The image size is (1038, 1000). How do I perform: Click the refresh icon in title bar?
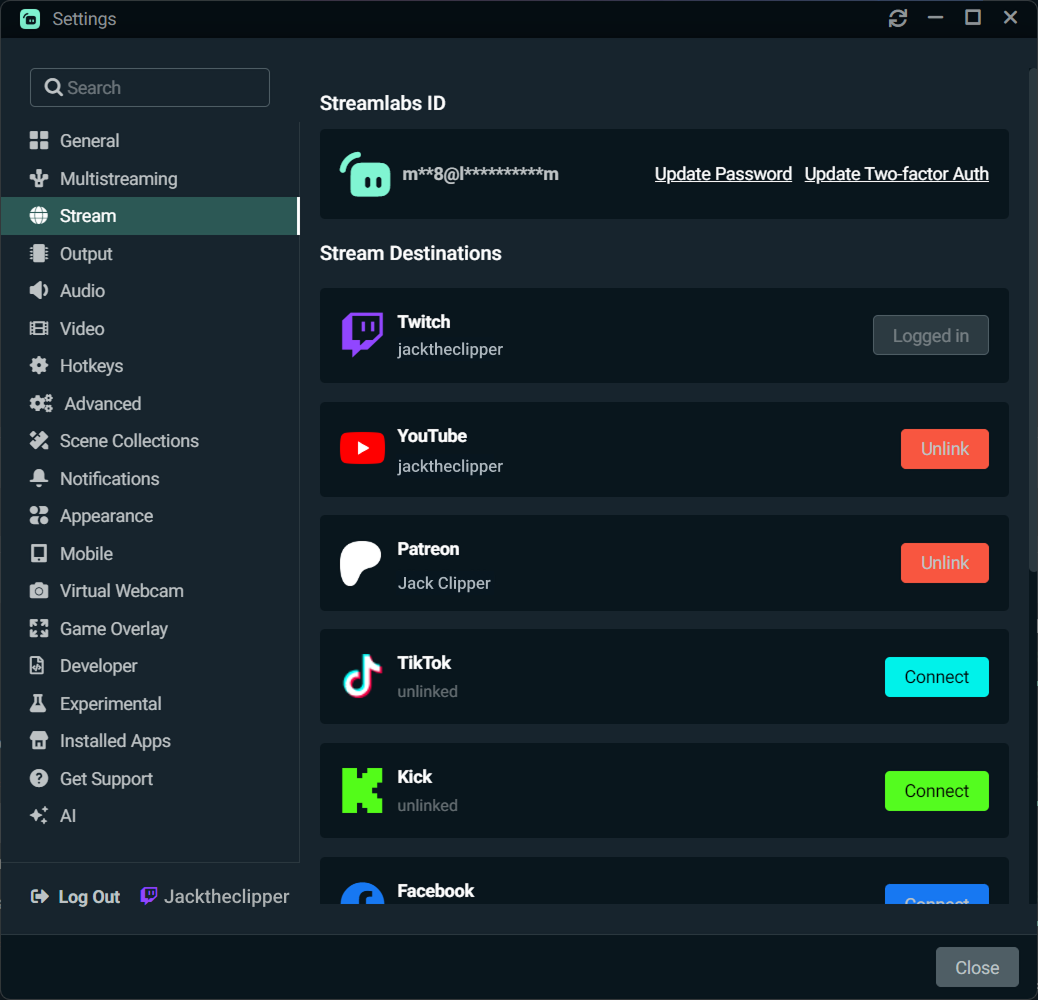tap(898, 18)
